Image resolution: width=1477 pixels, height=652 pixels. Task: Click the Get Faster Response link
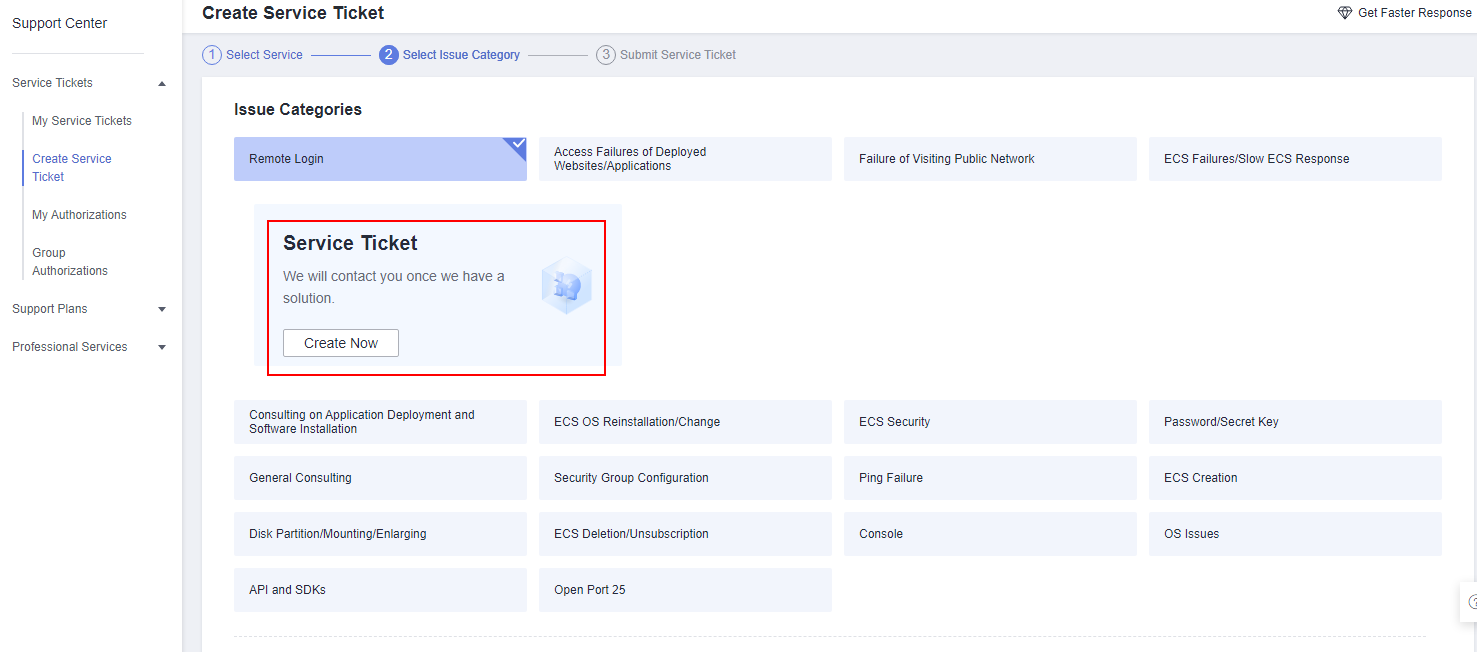coord(1414,13)
